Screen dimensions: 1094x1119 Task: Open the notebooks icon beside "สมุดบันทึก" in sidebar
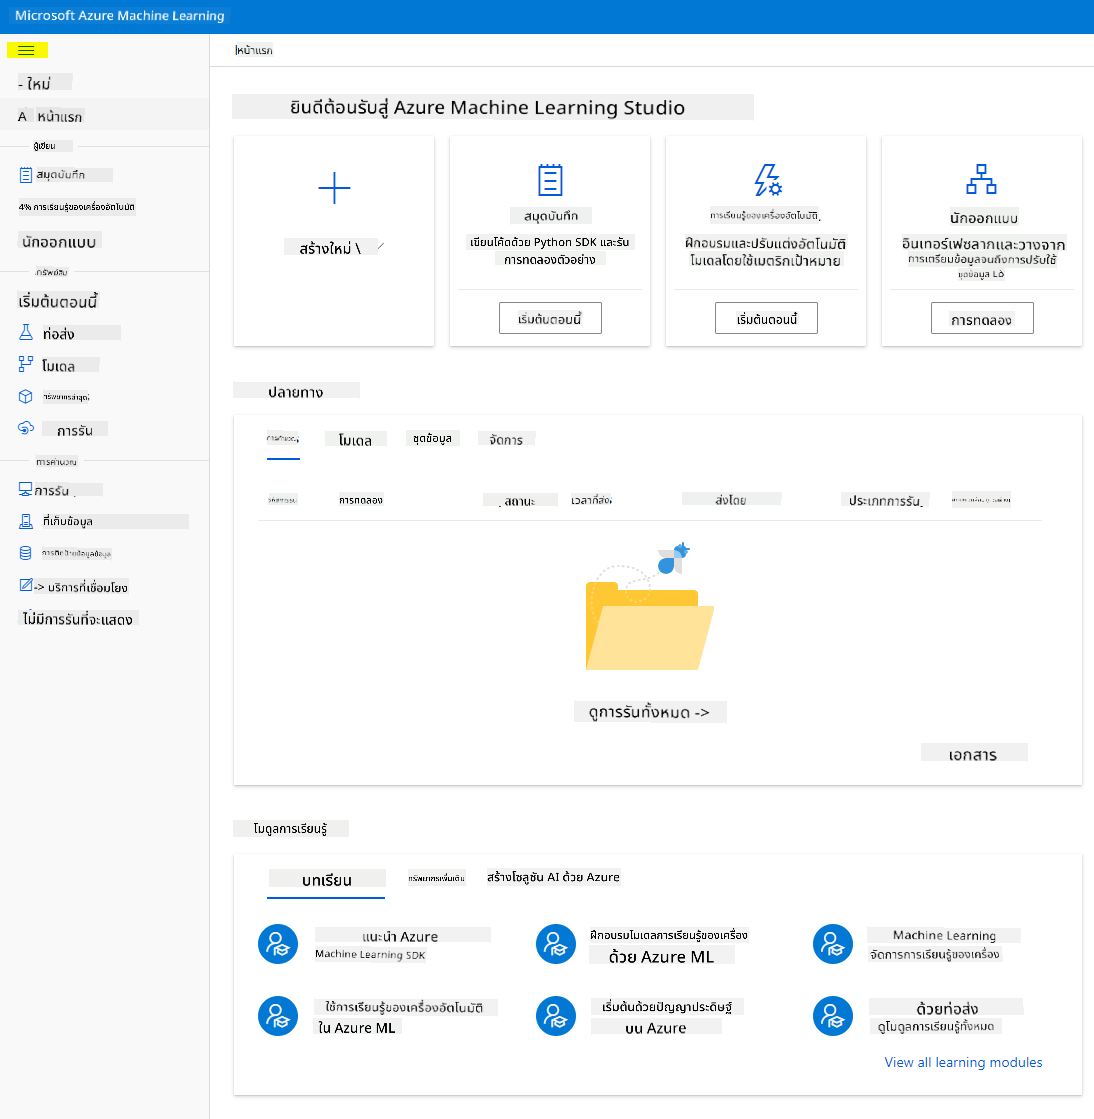point(26,175)
